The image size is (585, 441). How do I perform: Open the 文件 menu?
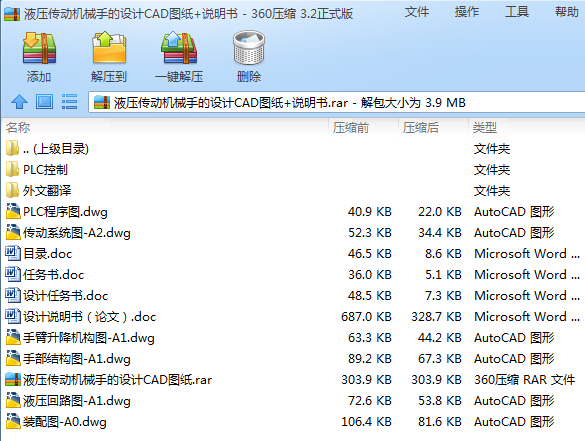coord(417,12)
